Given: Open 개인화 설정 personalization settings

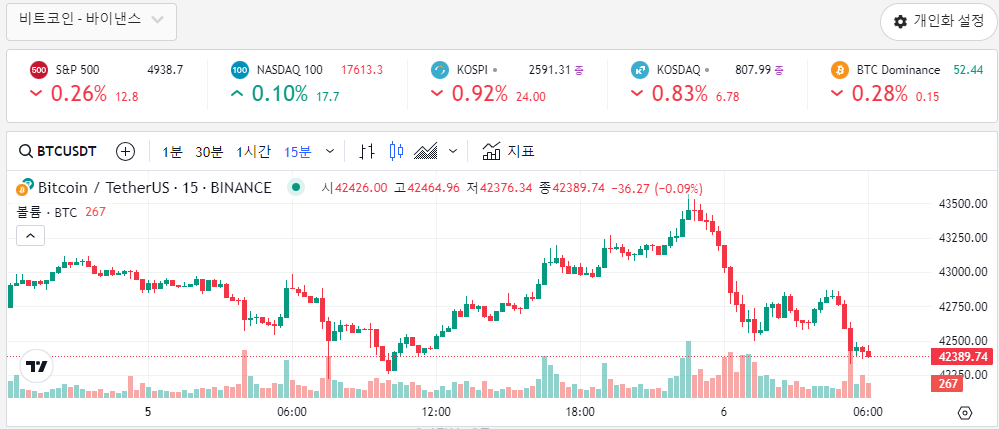Looking at the screenshot, I should point(939,21).
